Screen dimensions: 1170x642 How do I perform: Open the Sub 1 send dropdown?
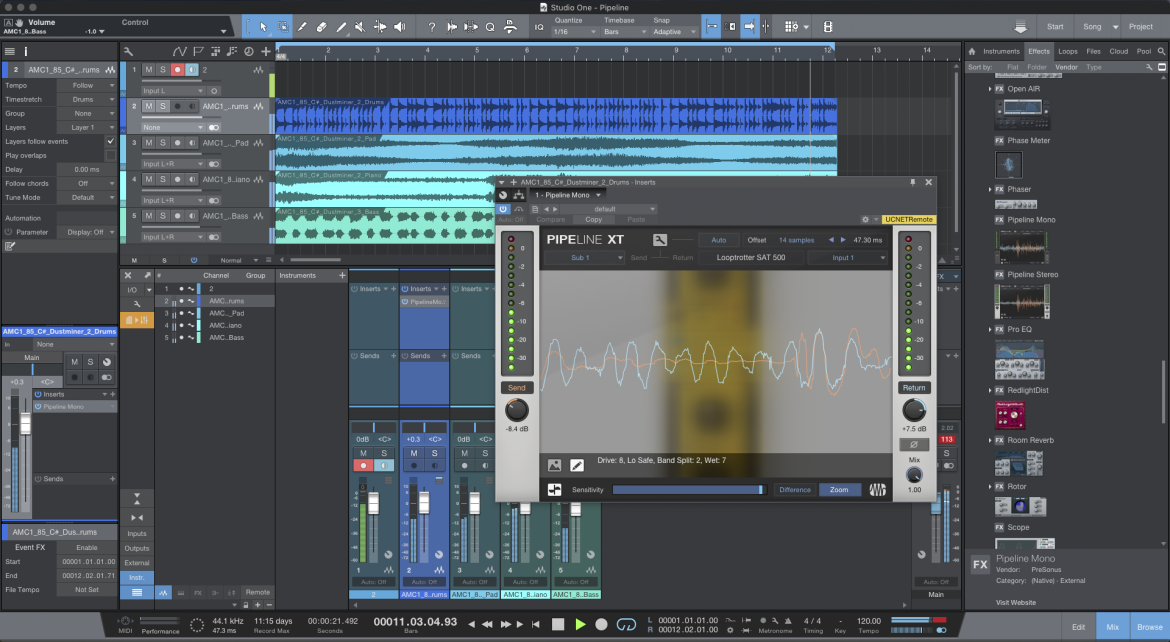pyautogui.click(x=584, y=258)
